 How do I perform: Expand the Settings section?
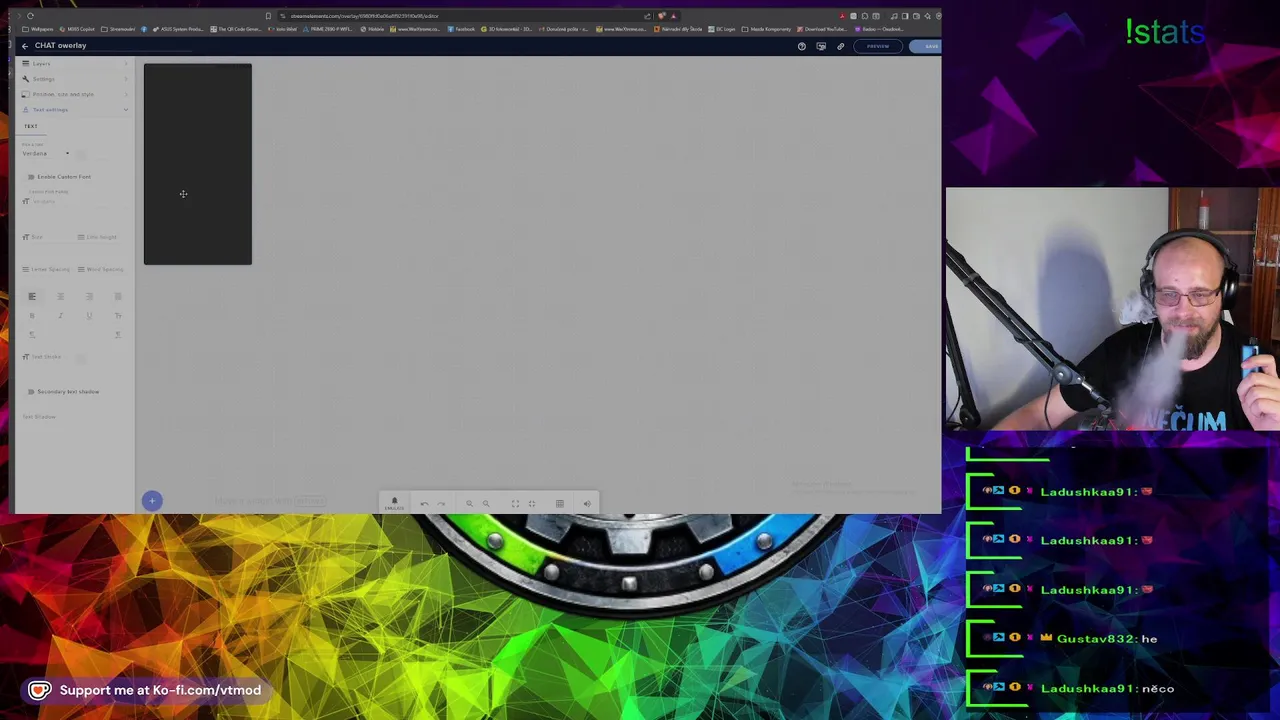[75, 79]
